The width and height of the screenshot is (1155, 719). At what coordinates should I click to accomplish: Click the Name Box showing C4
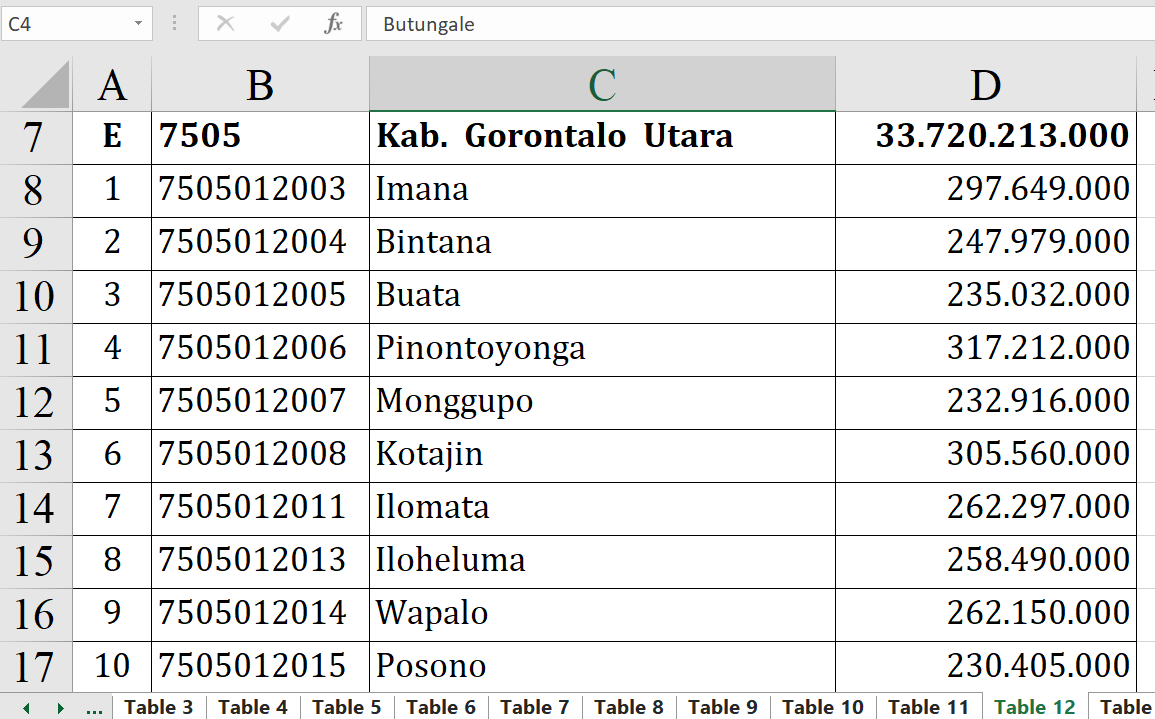[x=65, y=24]
